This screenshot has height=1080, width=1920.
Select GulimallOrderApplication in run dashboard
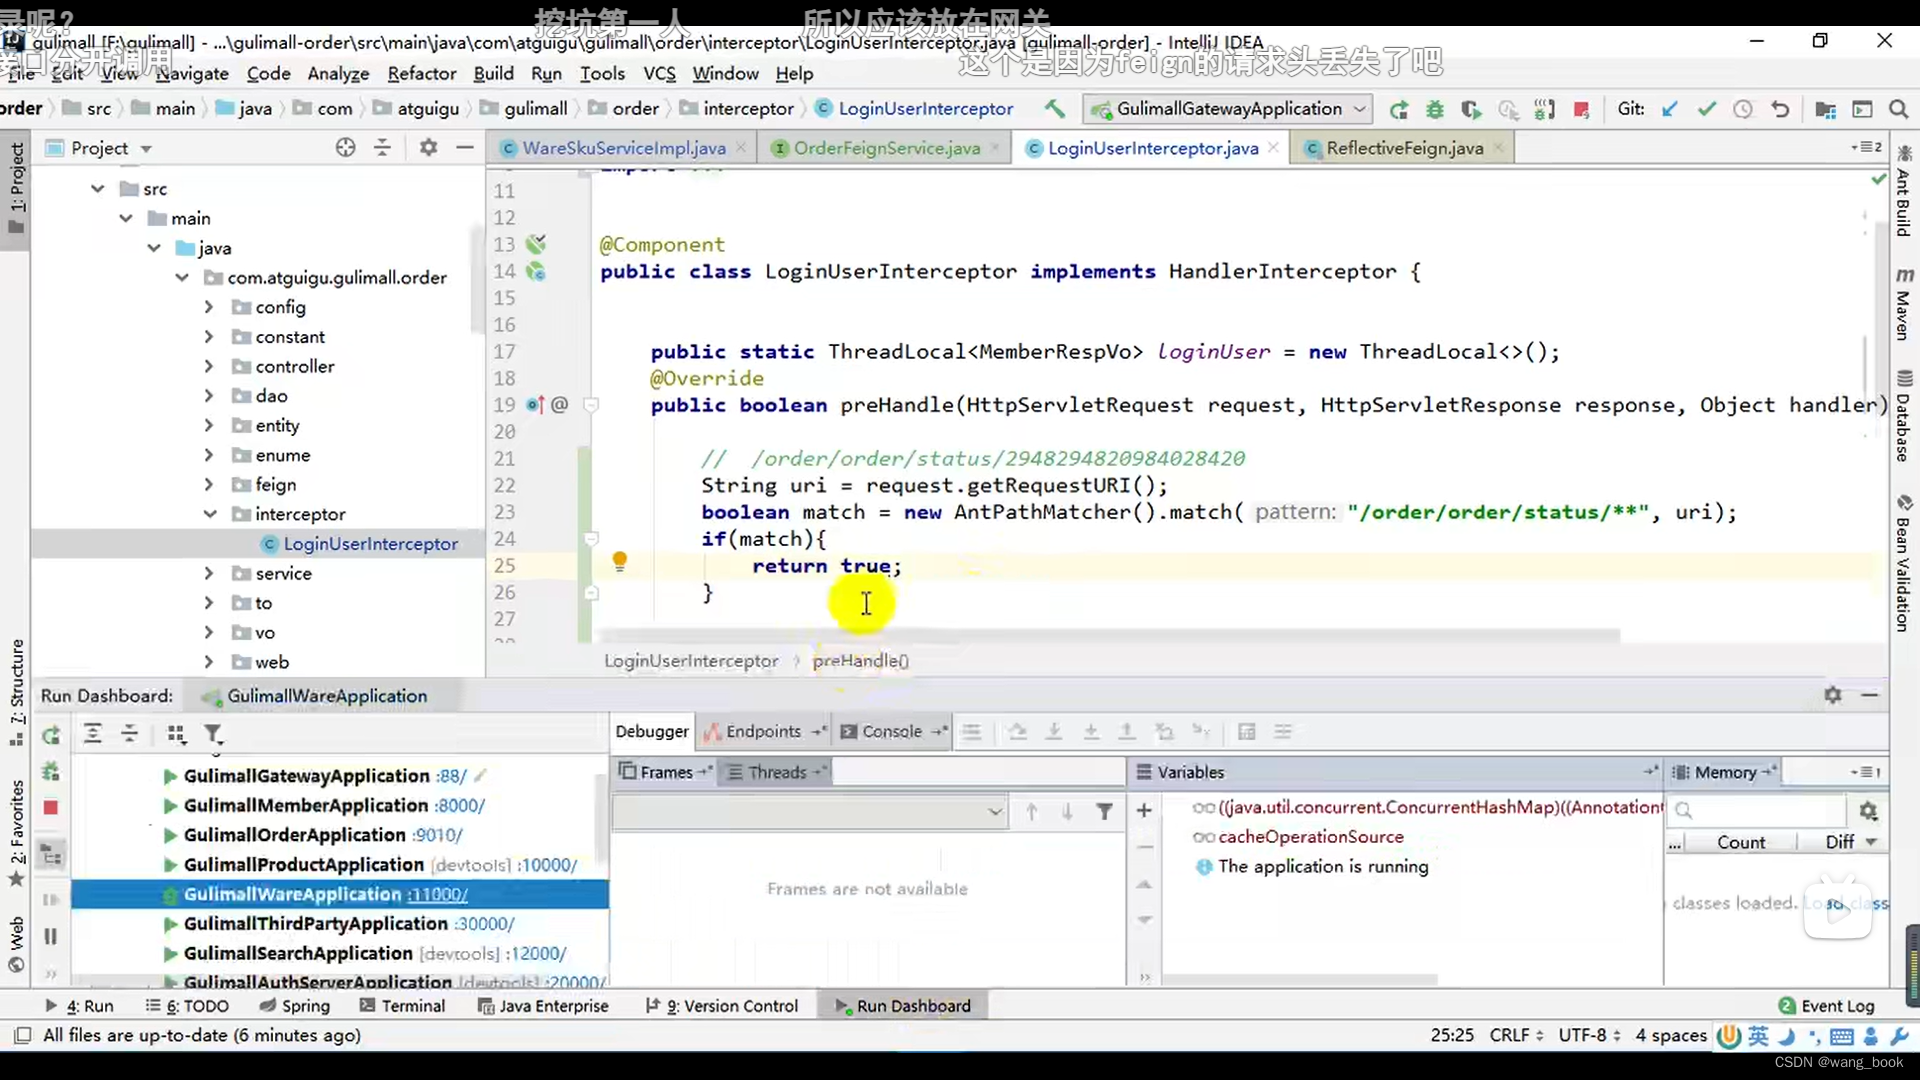[294, 833]
